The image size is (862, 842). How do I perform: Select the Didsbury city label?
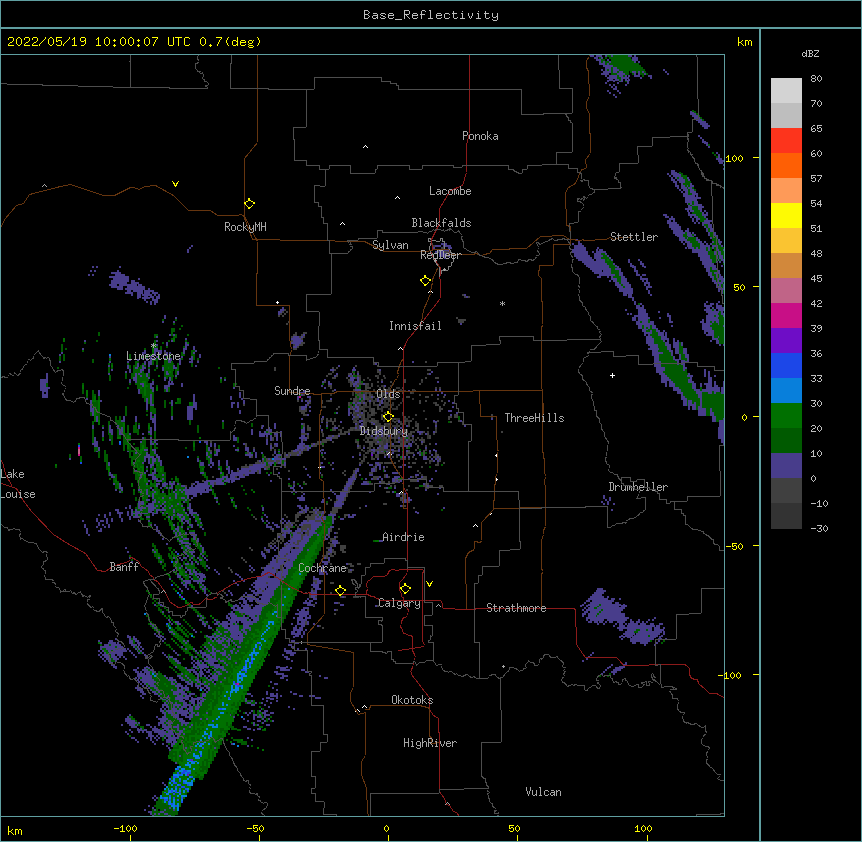tap(384, 431)
